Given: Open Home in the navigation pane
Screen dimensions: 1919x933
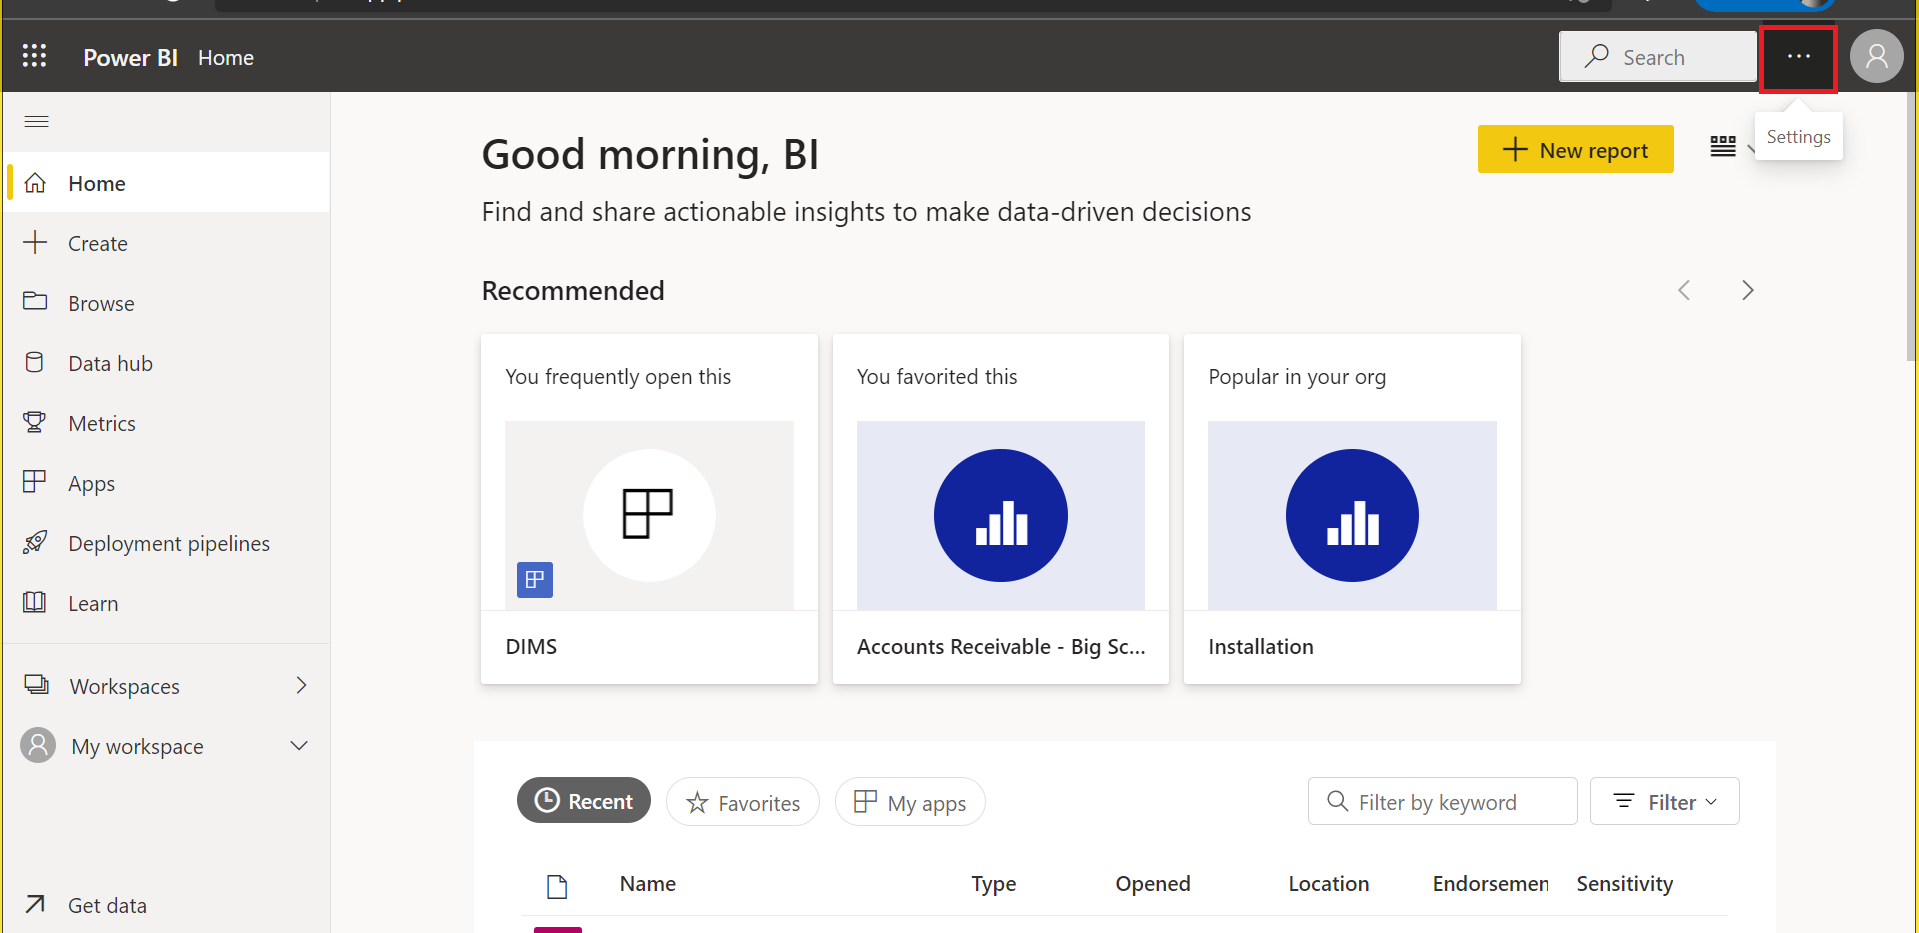Looking at the screenshot, I should (x=168, y=183).
